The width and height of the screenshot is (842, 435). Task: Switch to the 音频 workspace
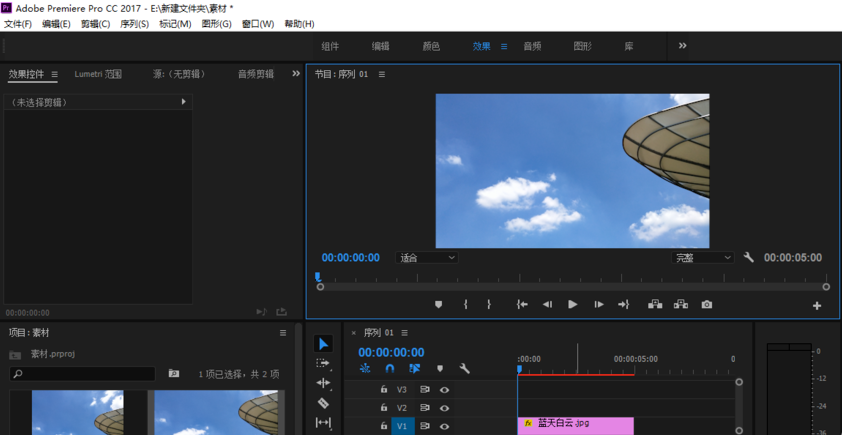point(532,46)
